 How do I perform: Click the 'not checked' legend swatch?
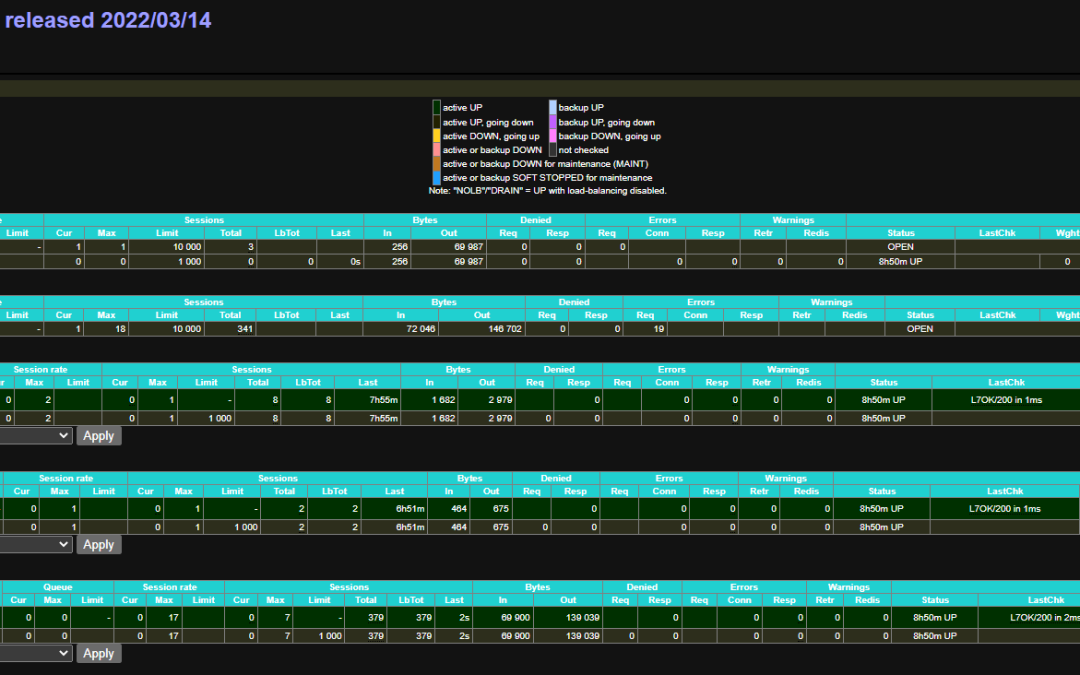point(552,149)
